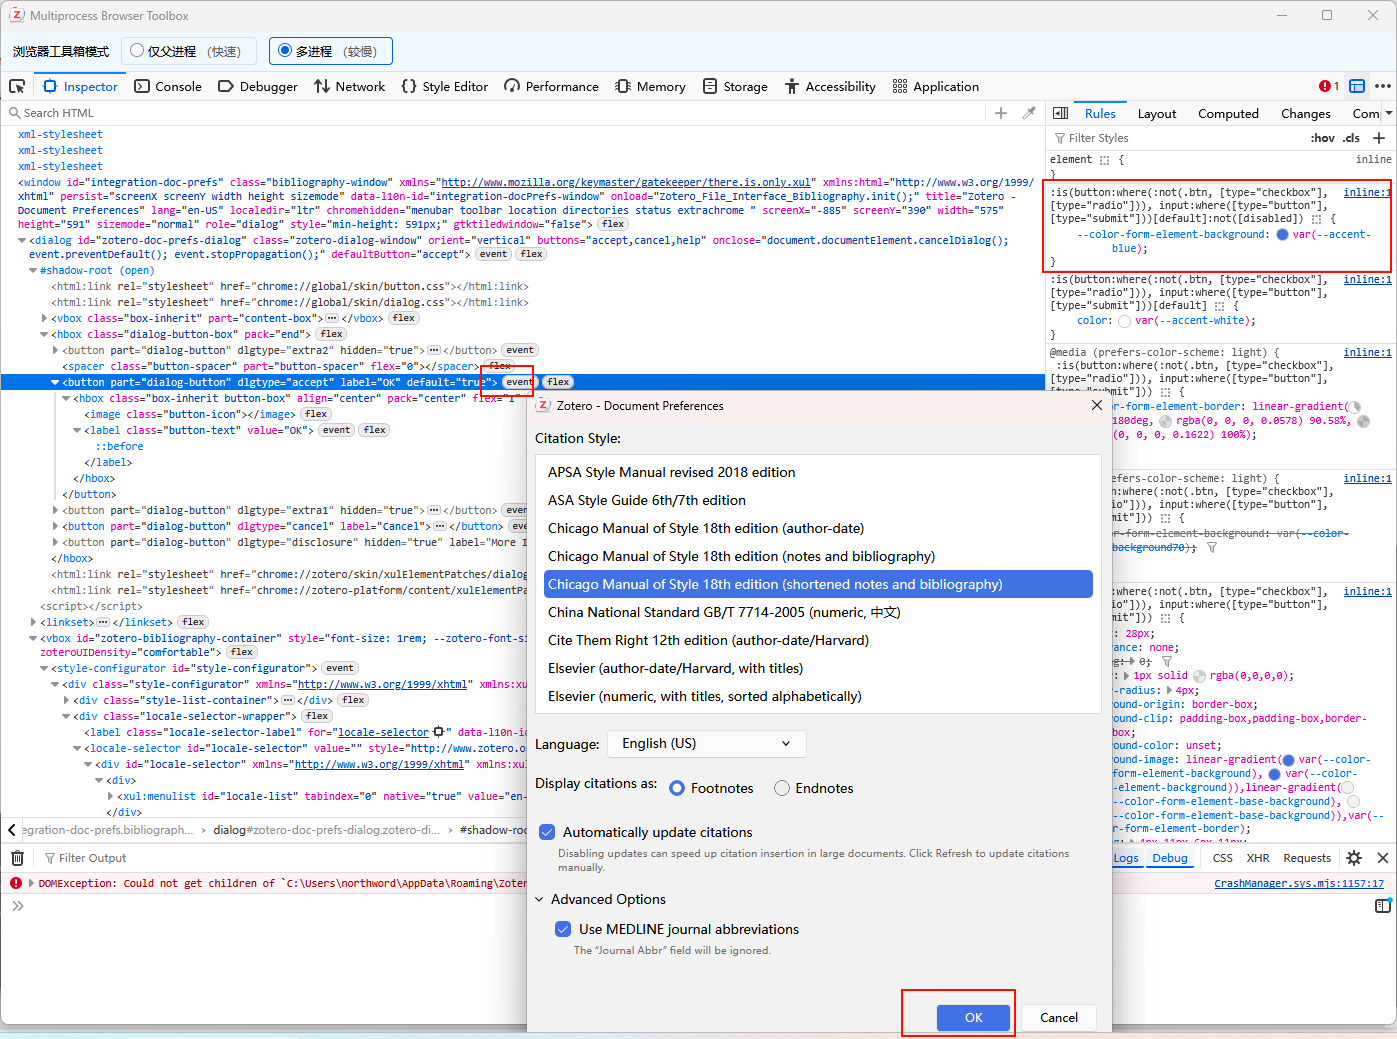The width and height of the screenshot is (1397, 1039).
Task: Collapse the selected accept button node
Action: pos(55,382)
